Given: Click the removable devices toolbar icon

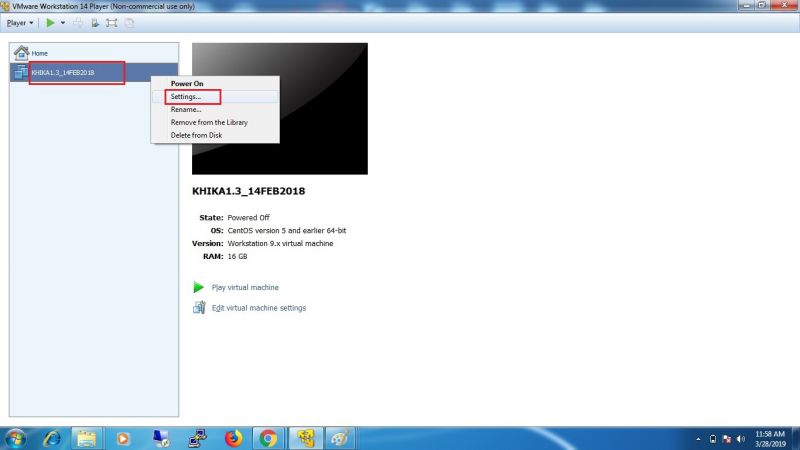Looking at the screenshot, I should click(x=95, y=23).
